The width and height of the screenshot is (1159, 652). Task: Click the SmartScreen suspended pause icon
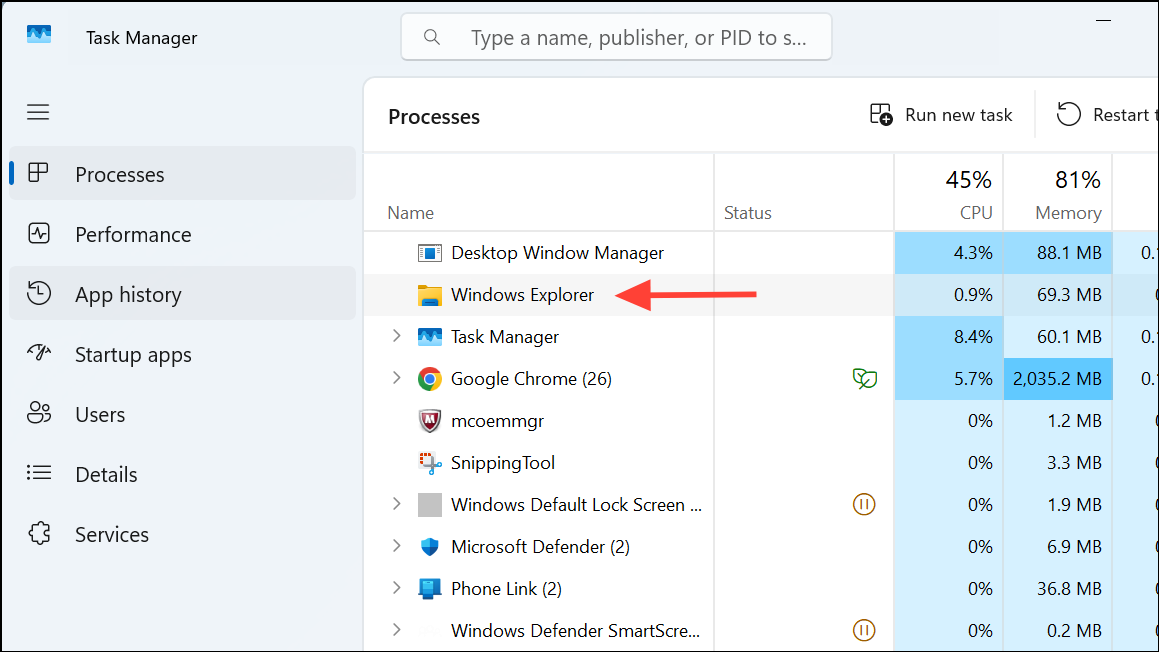pyautogui.click(x=864, y=631)
